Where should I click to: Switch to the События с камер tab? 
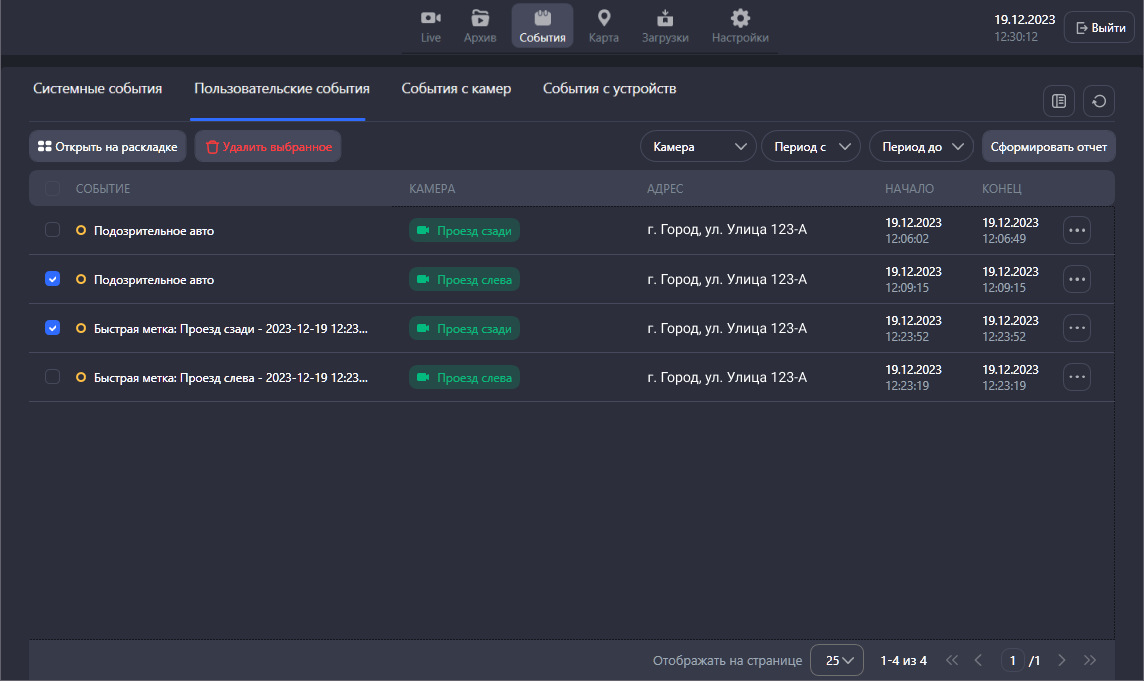[456, 89]
